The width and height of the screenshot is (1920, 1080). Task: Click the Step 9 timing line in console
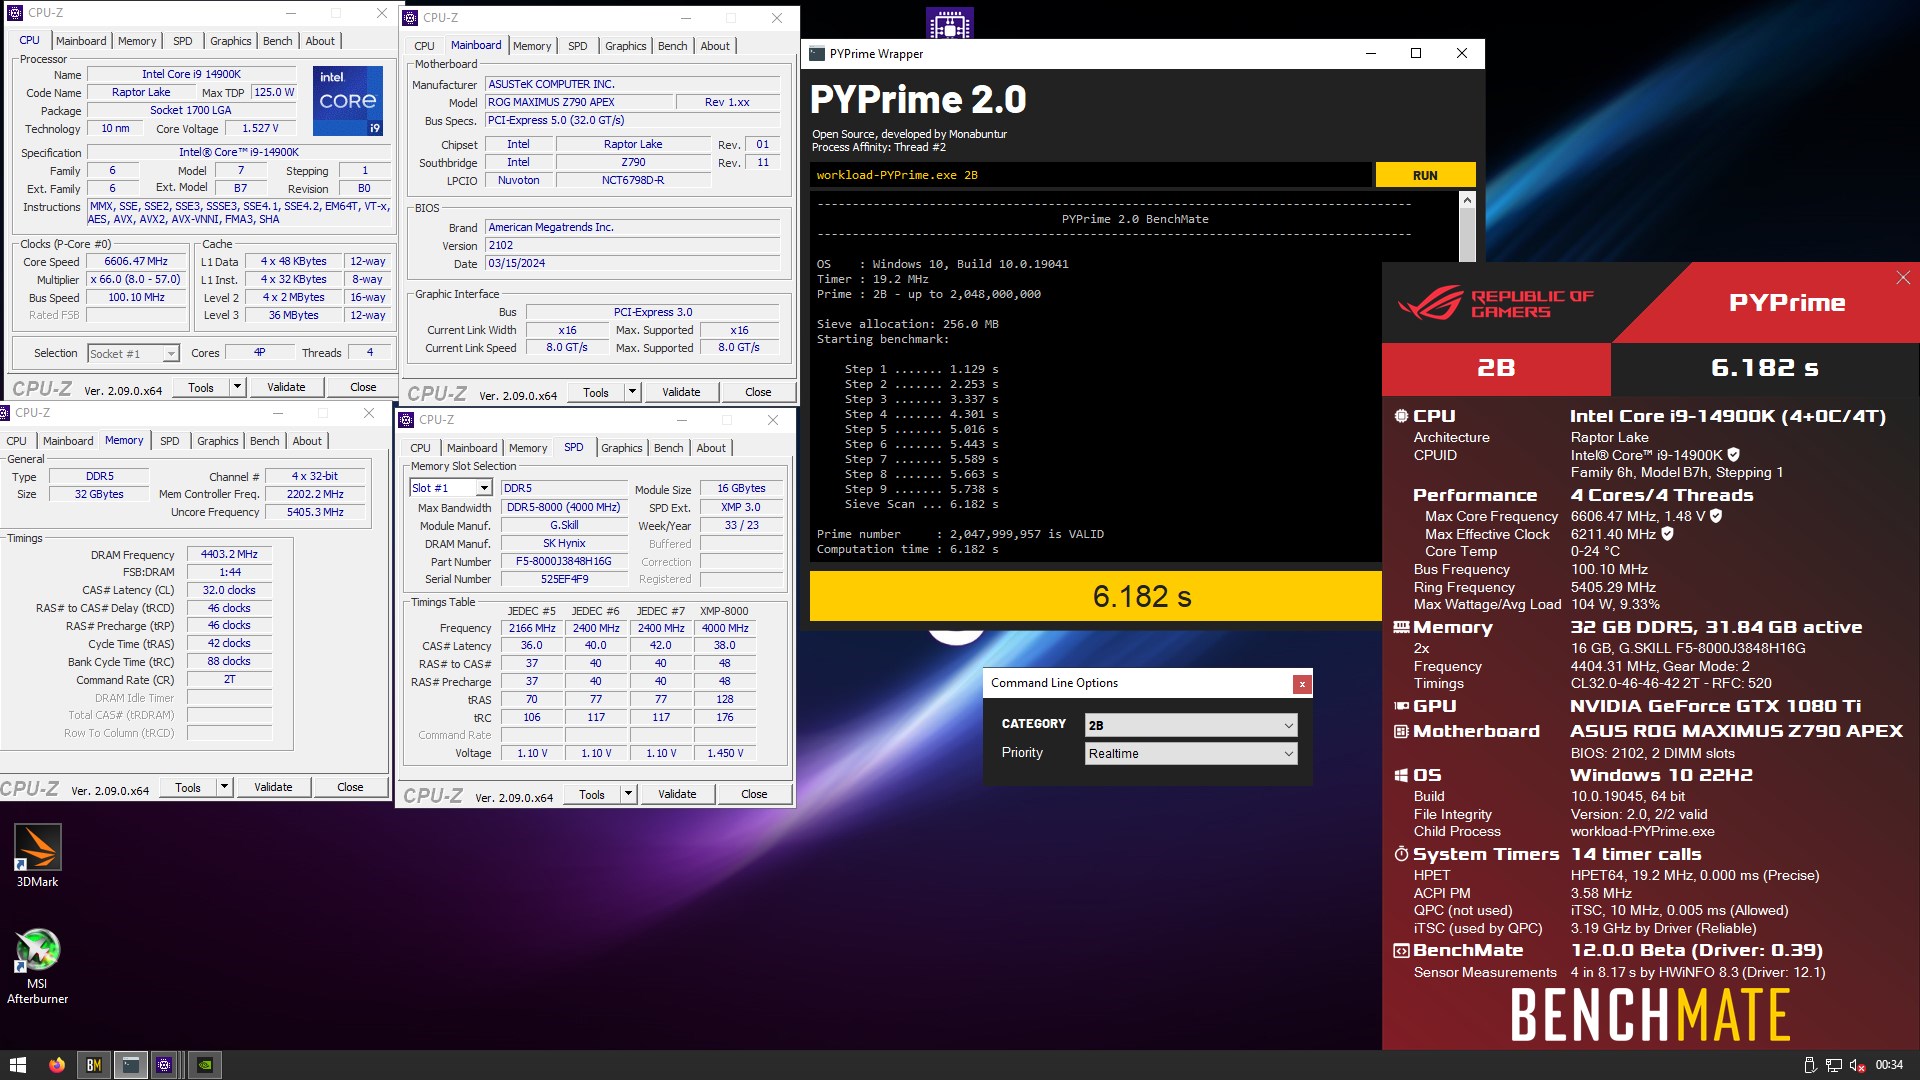point(921,489)
